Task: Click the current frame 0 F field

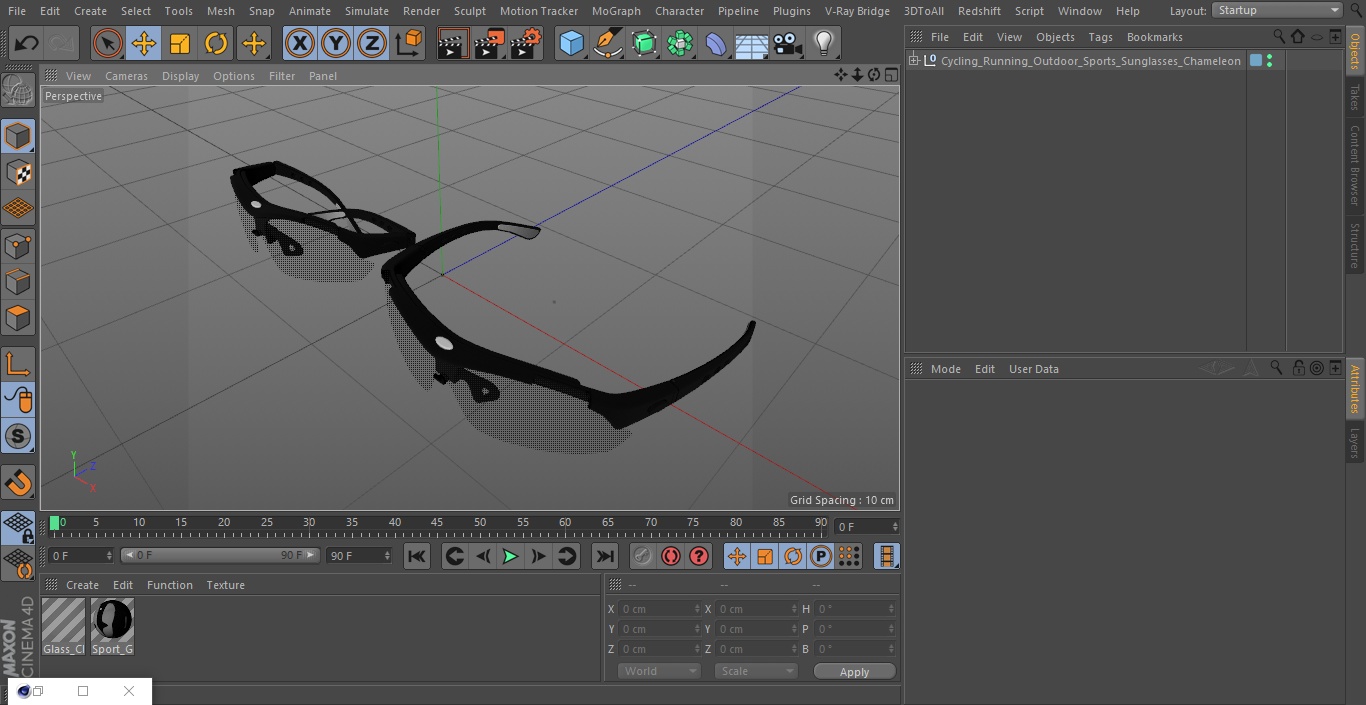Action: [867, 526]
